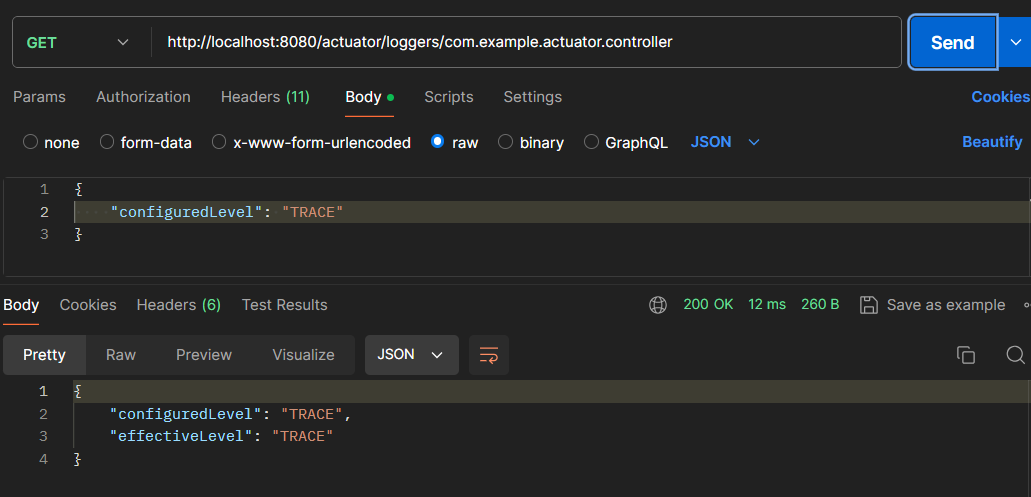
Task: Click "configuredLevel" in the response body
Action: click(x=186, y=414)
